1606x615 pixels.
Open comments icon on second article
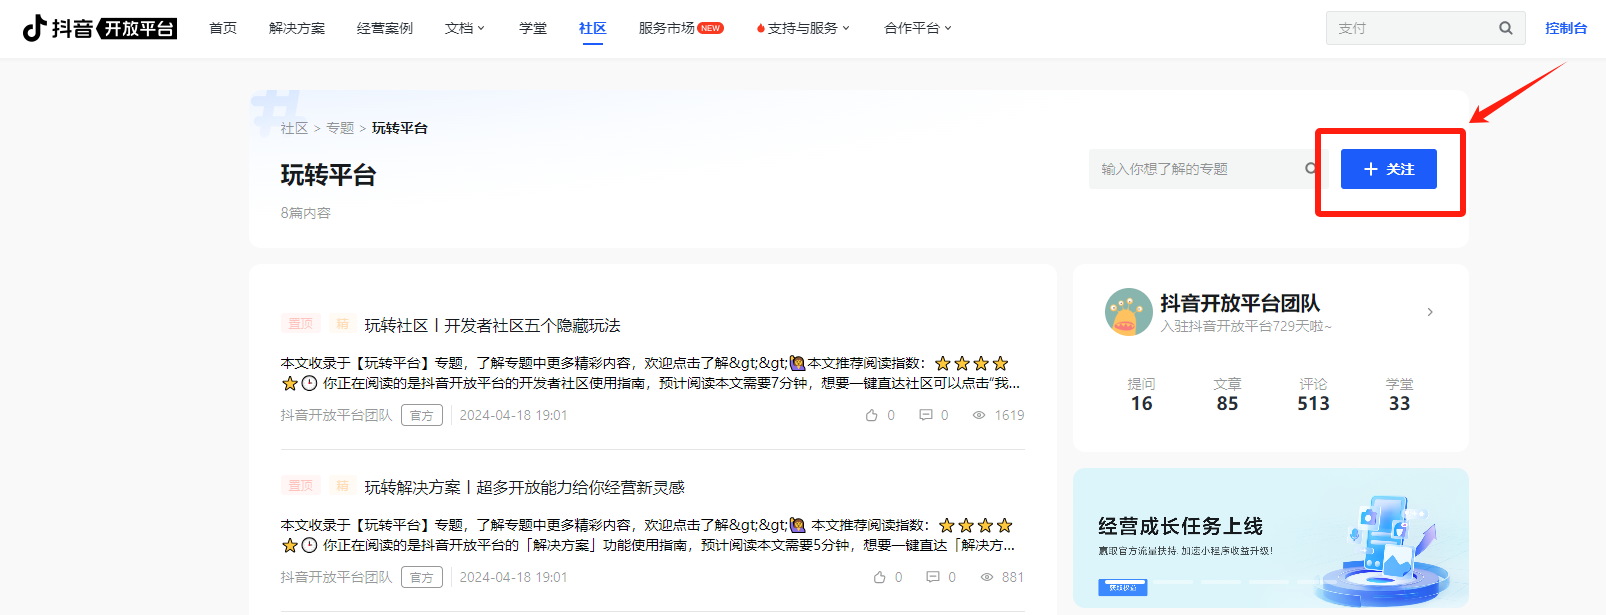click(933, 577)
